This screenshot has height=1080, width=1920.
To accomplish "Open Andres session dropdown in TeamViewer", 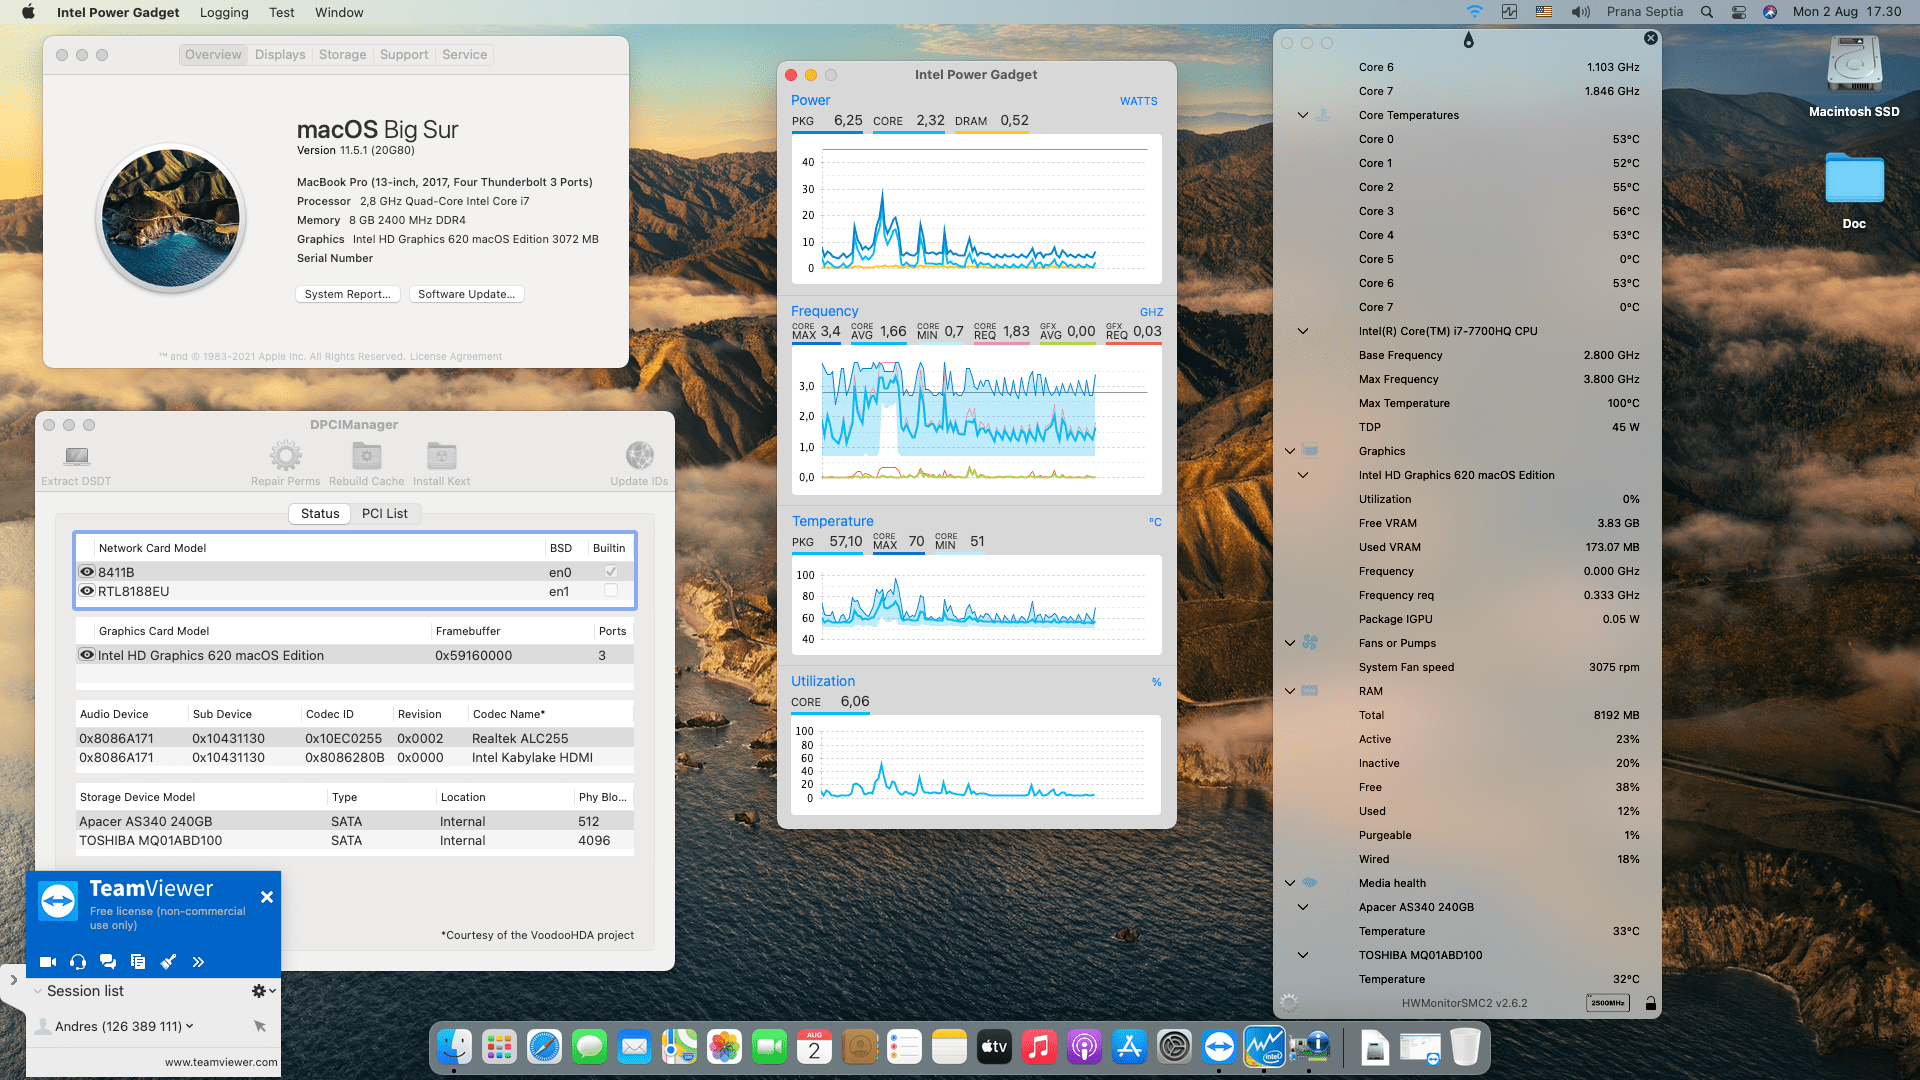I will (189, 1026).
